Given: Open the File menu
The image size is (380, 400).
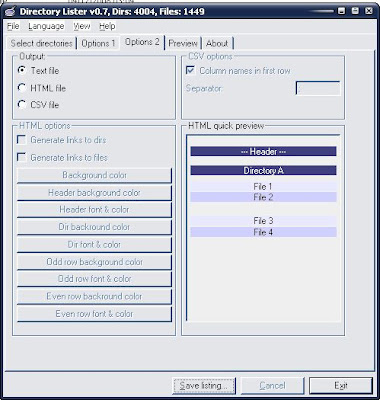Looking at the screenshot, I should point(13,26).
